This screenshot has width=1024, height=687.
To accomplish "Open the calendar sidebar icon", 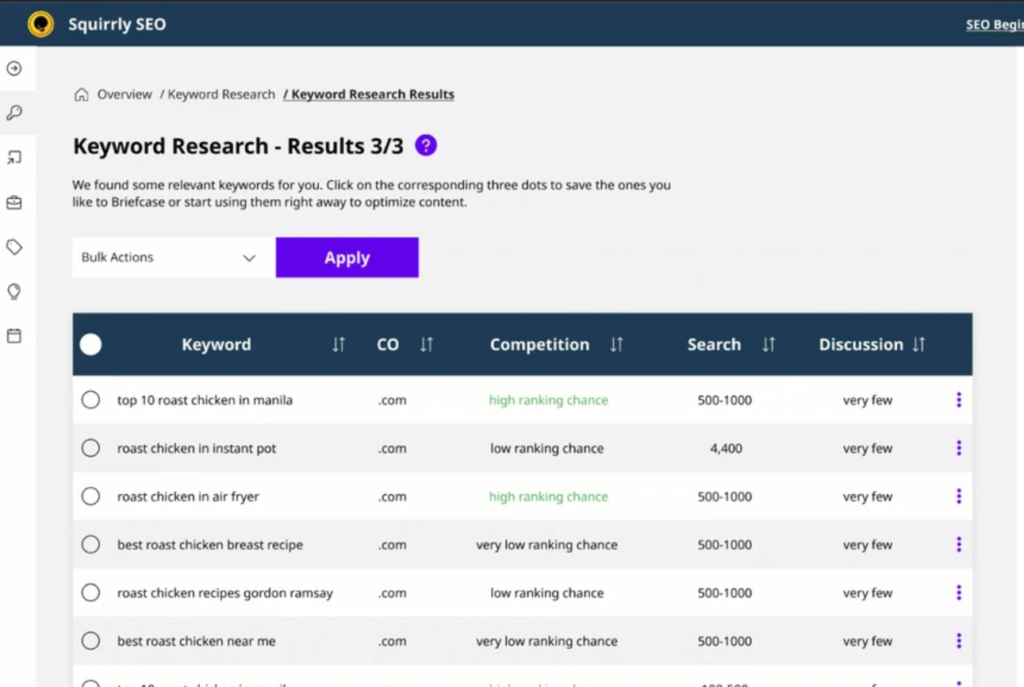I will coord(14,336).
